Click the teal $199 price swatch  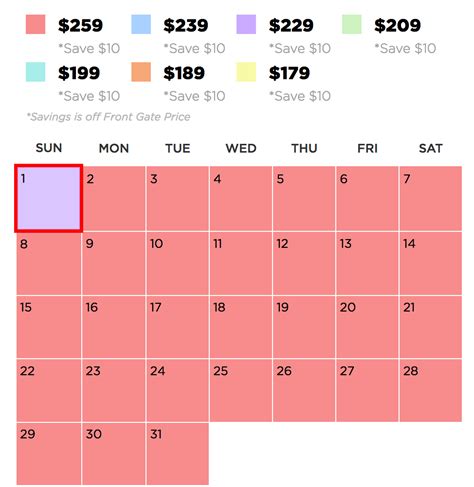coord(35,72)
